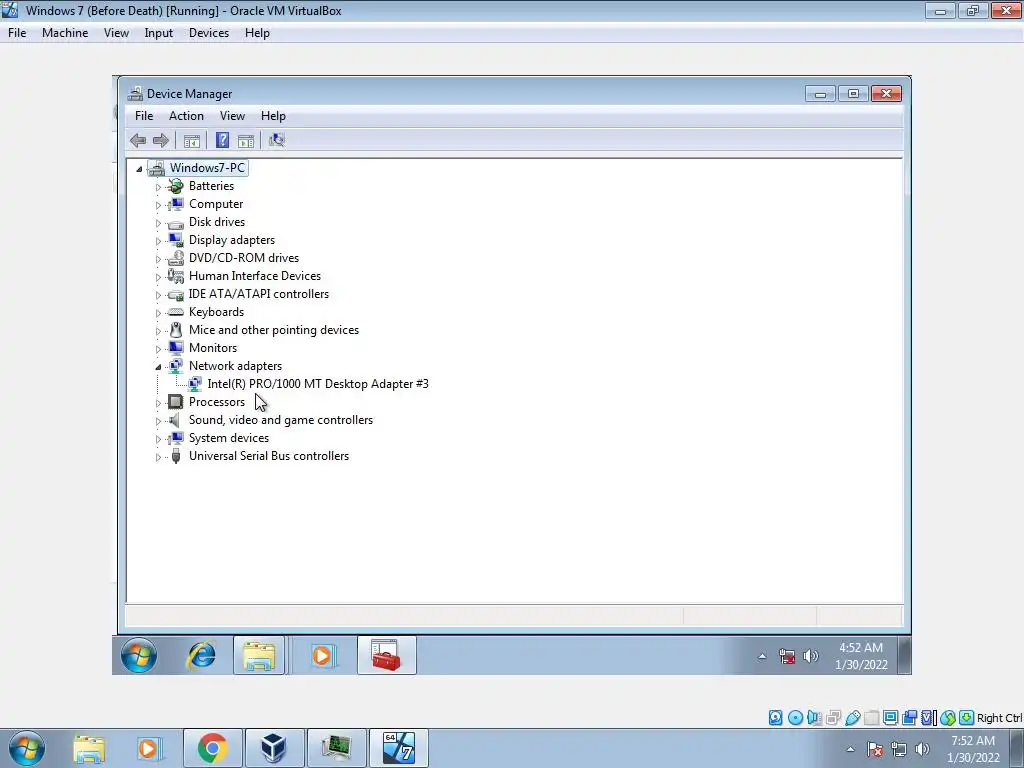The height and width of the screenshot is (768, 1024).
Task: Open Device Manager Action menu
Action: [186, 116]
